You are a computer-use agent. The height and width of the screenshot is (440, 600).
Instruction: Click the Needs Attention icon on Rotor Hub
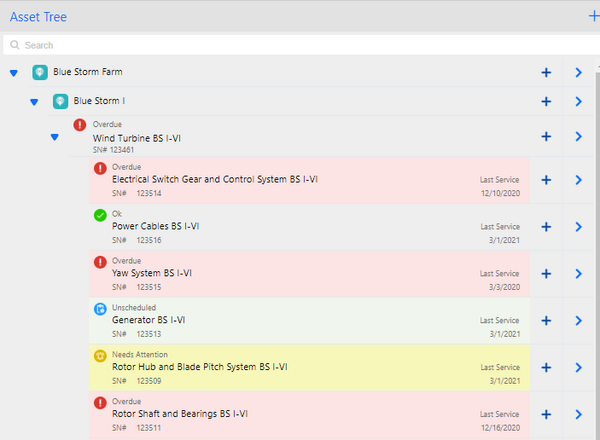click(100, 356)
